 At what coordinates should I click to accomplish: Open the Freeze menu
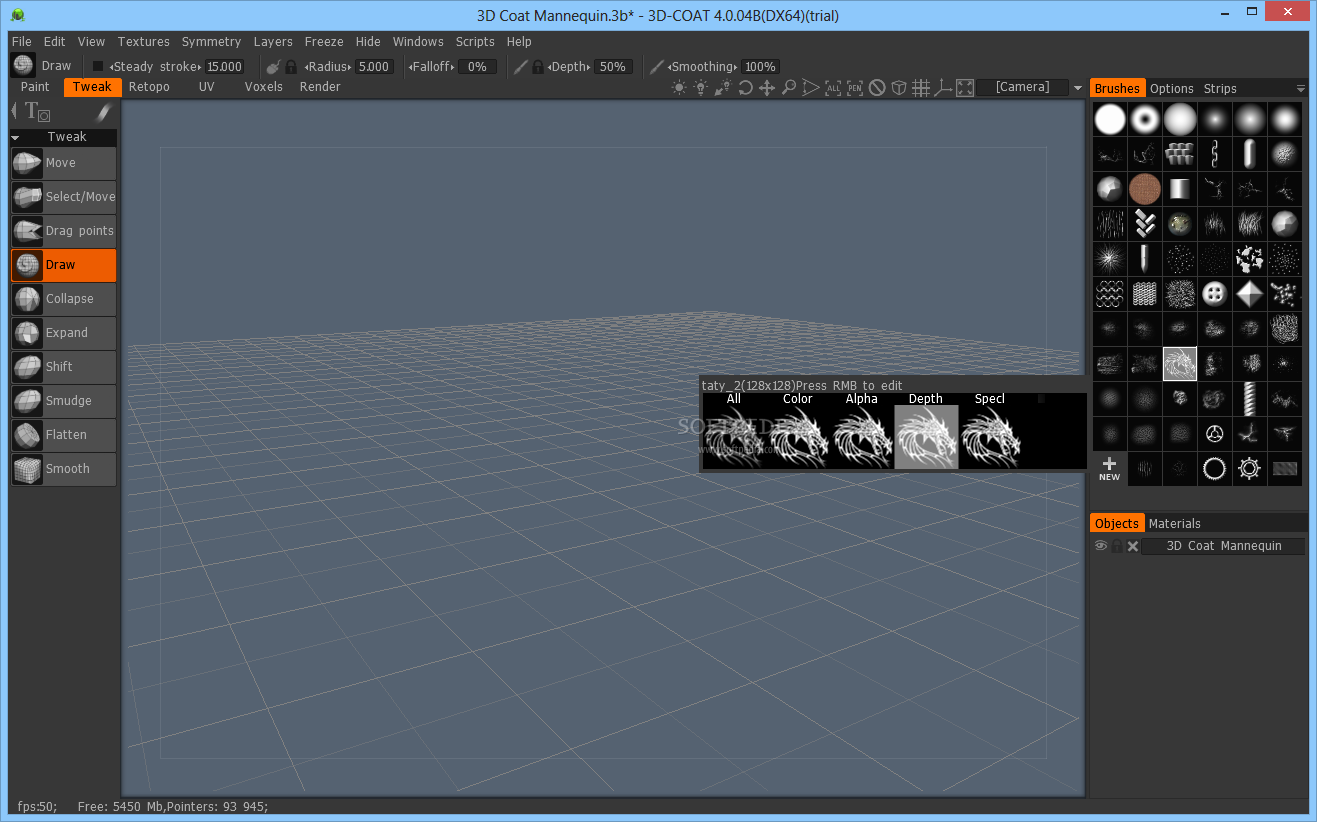[324, 42]
